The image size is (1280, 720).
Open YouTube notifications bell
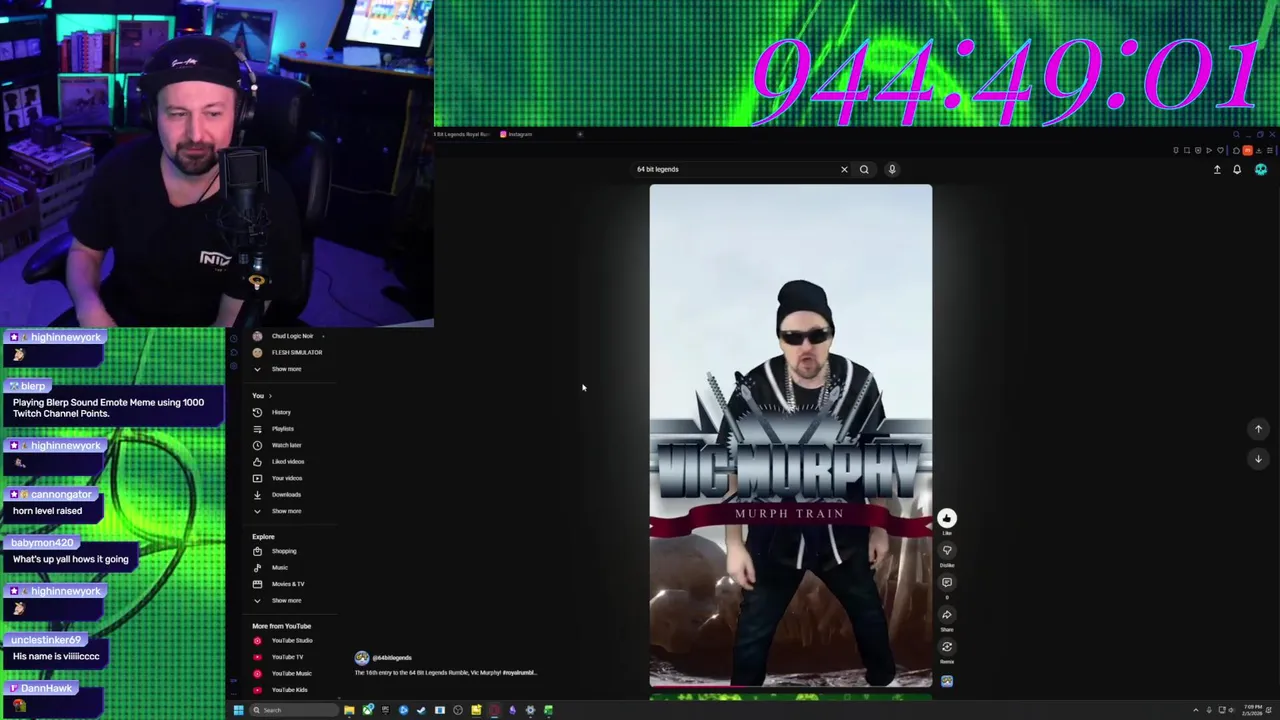(x=1237, y=170)
